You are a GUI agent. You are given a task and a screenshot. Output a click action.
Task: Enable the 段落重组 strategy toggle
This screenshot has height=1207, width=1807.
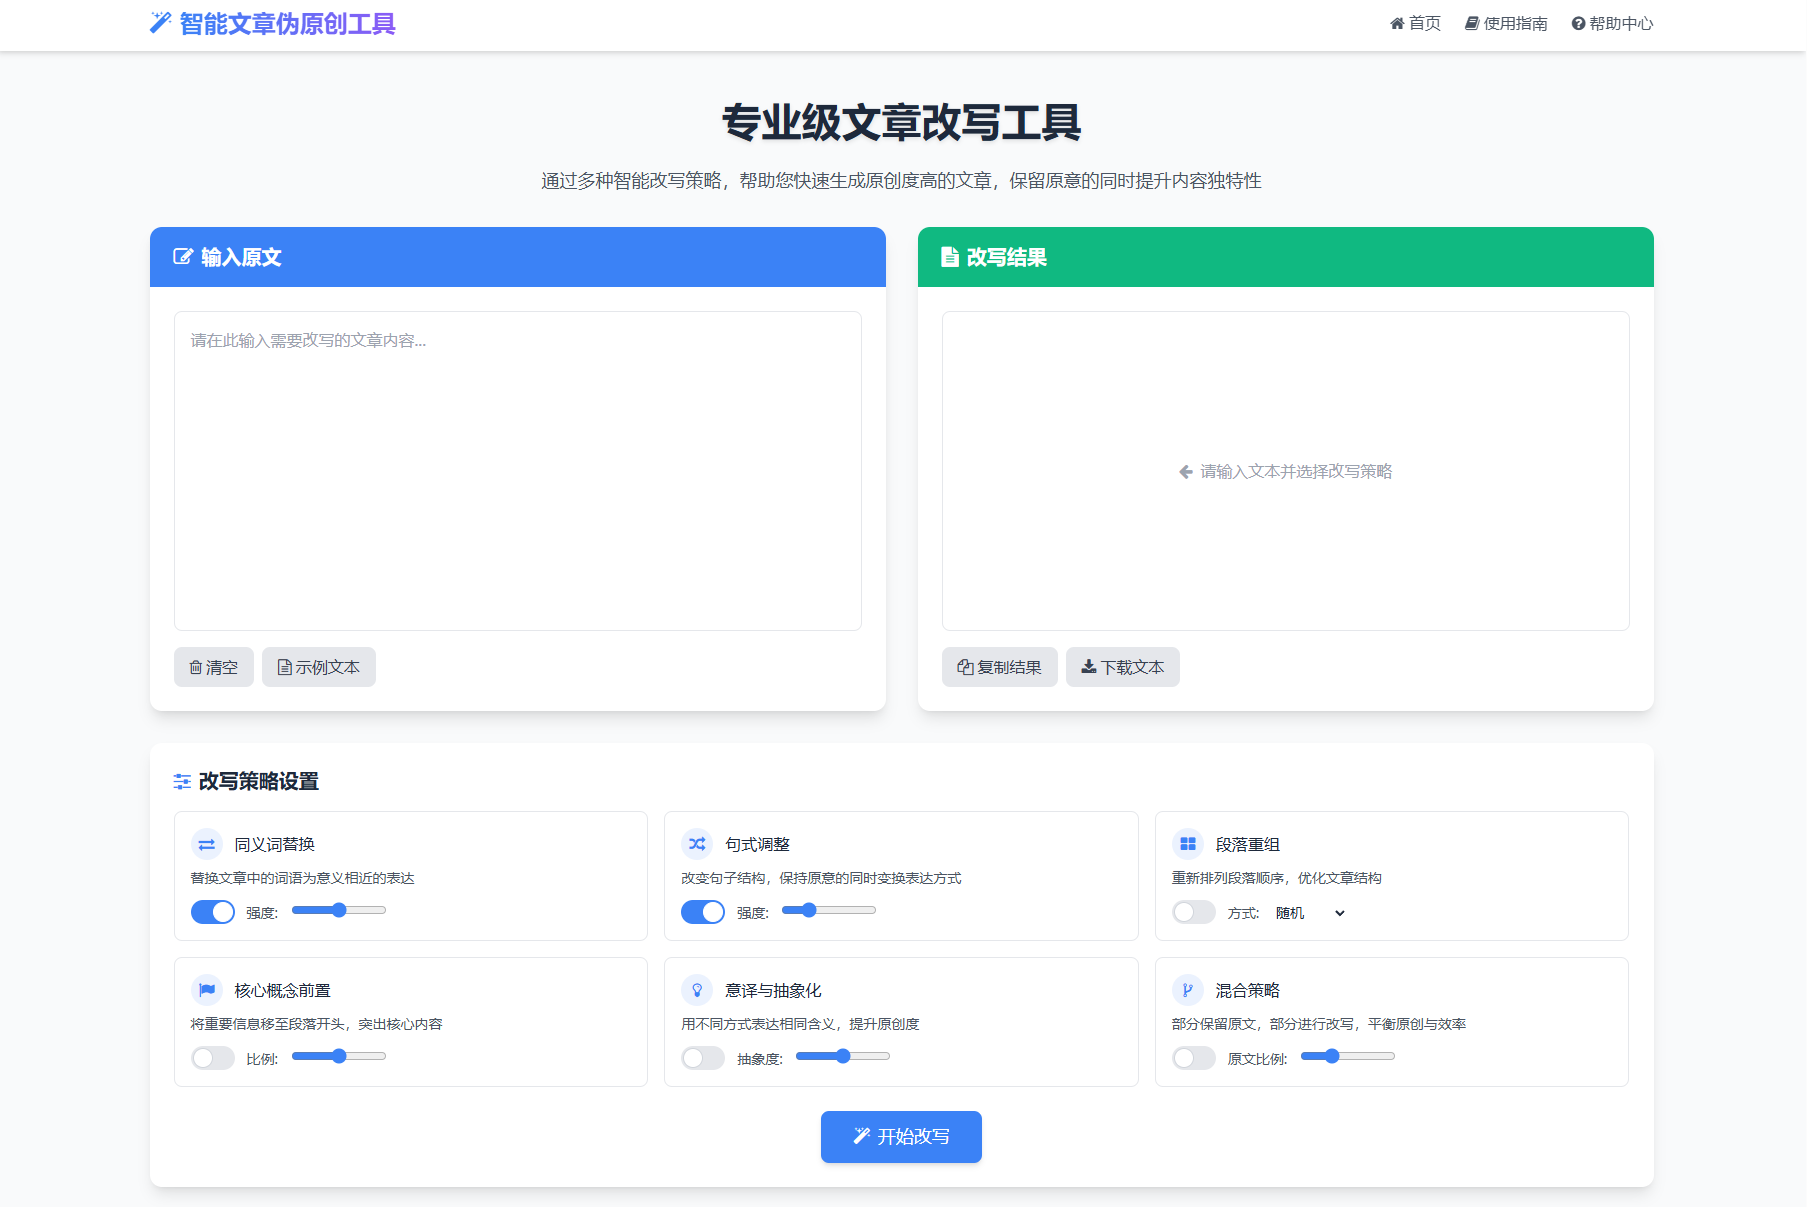pos(1194,911)
